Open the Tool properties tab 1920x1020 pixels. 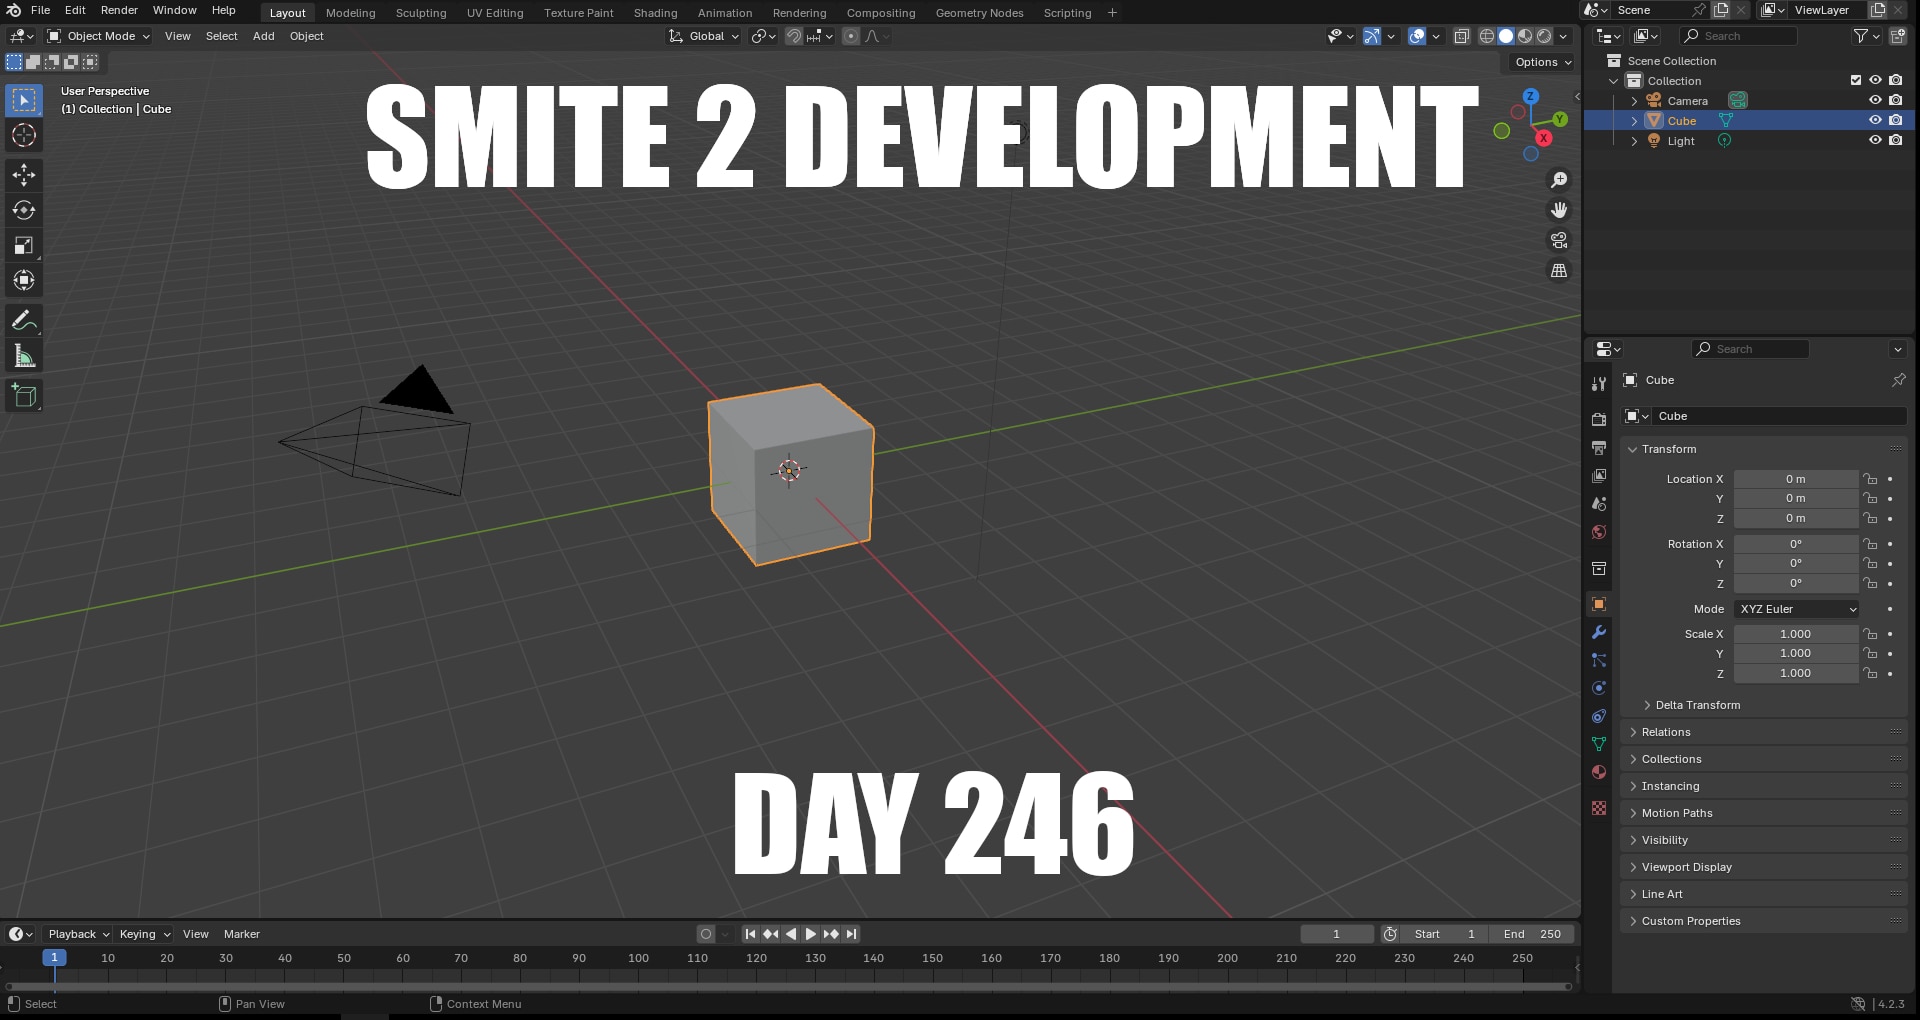point(1599,384)
